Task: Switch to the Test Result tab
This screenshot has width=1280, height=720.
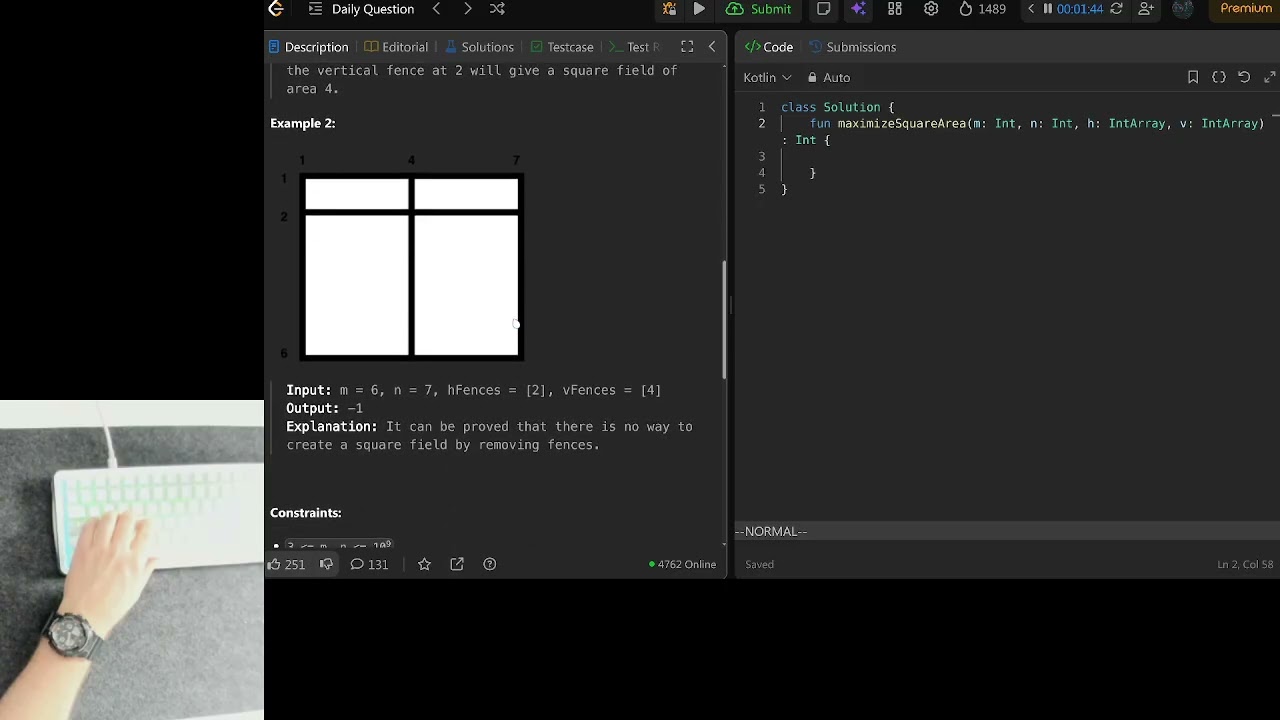Action: [635, 47]
